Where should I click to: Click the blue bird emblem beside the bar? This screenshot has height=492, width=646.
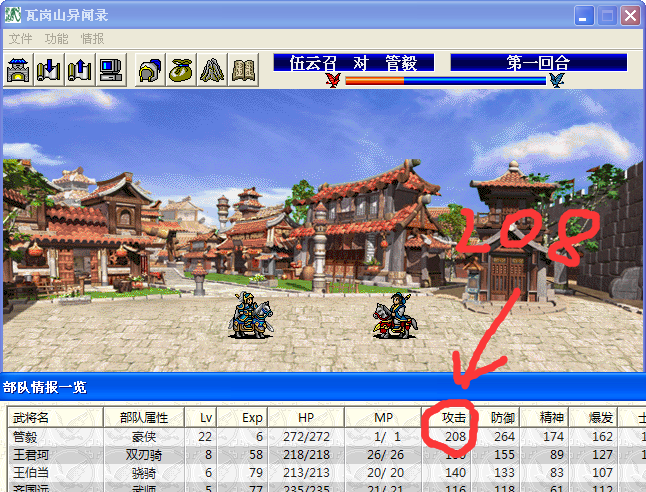556,80
